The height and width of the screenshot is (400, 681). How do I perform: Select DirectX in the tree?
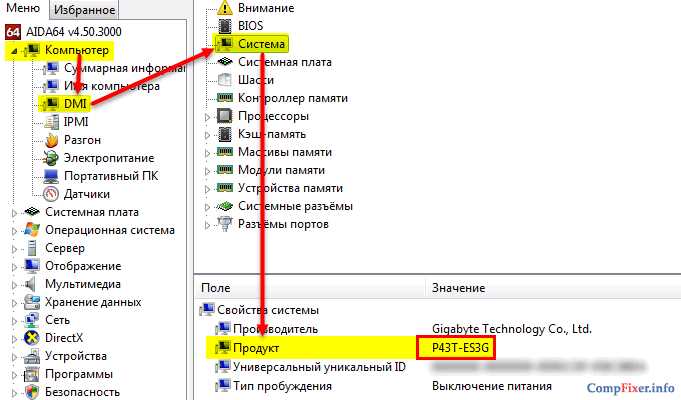tap(64, 338)
